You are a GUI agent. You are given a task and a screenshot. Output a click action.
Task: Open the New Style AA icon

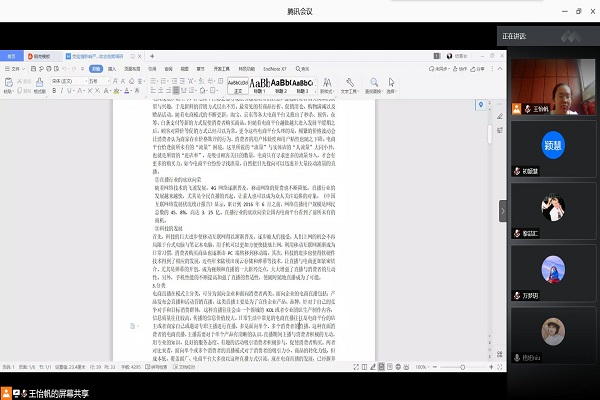point(327,85)
